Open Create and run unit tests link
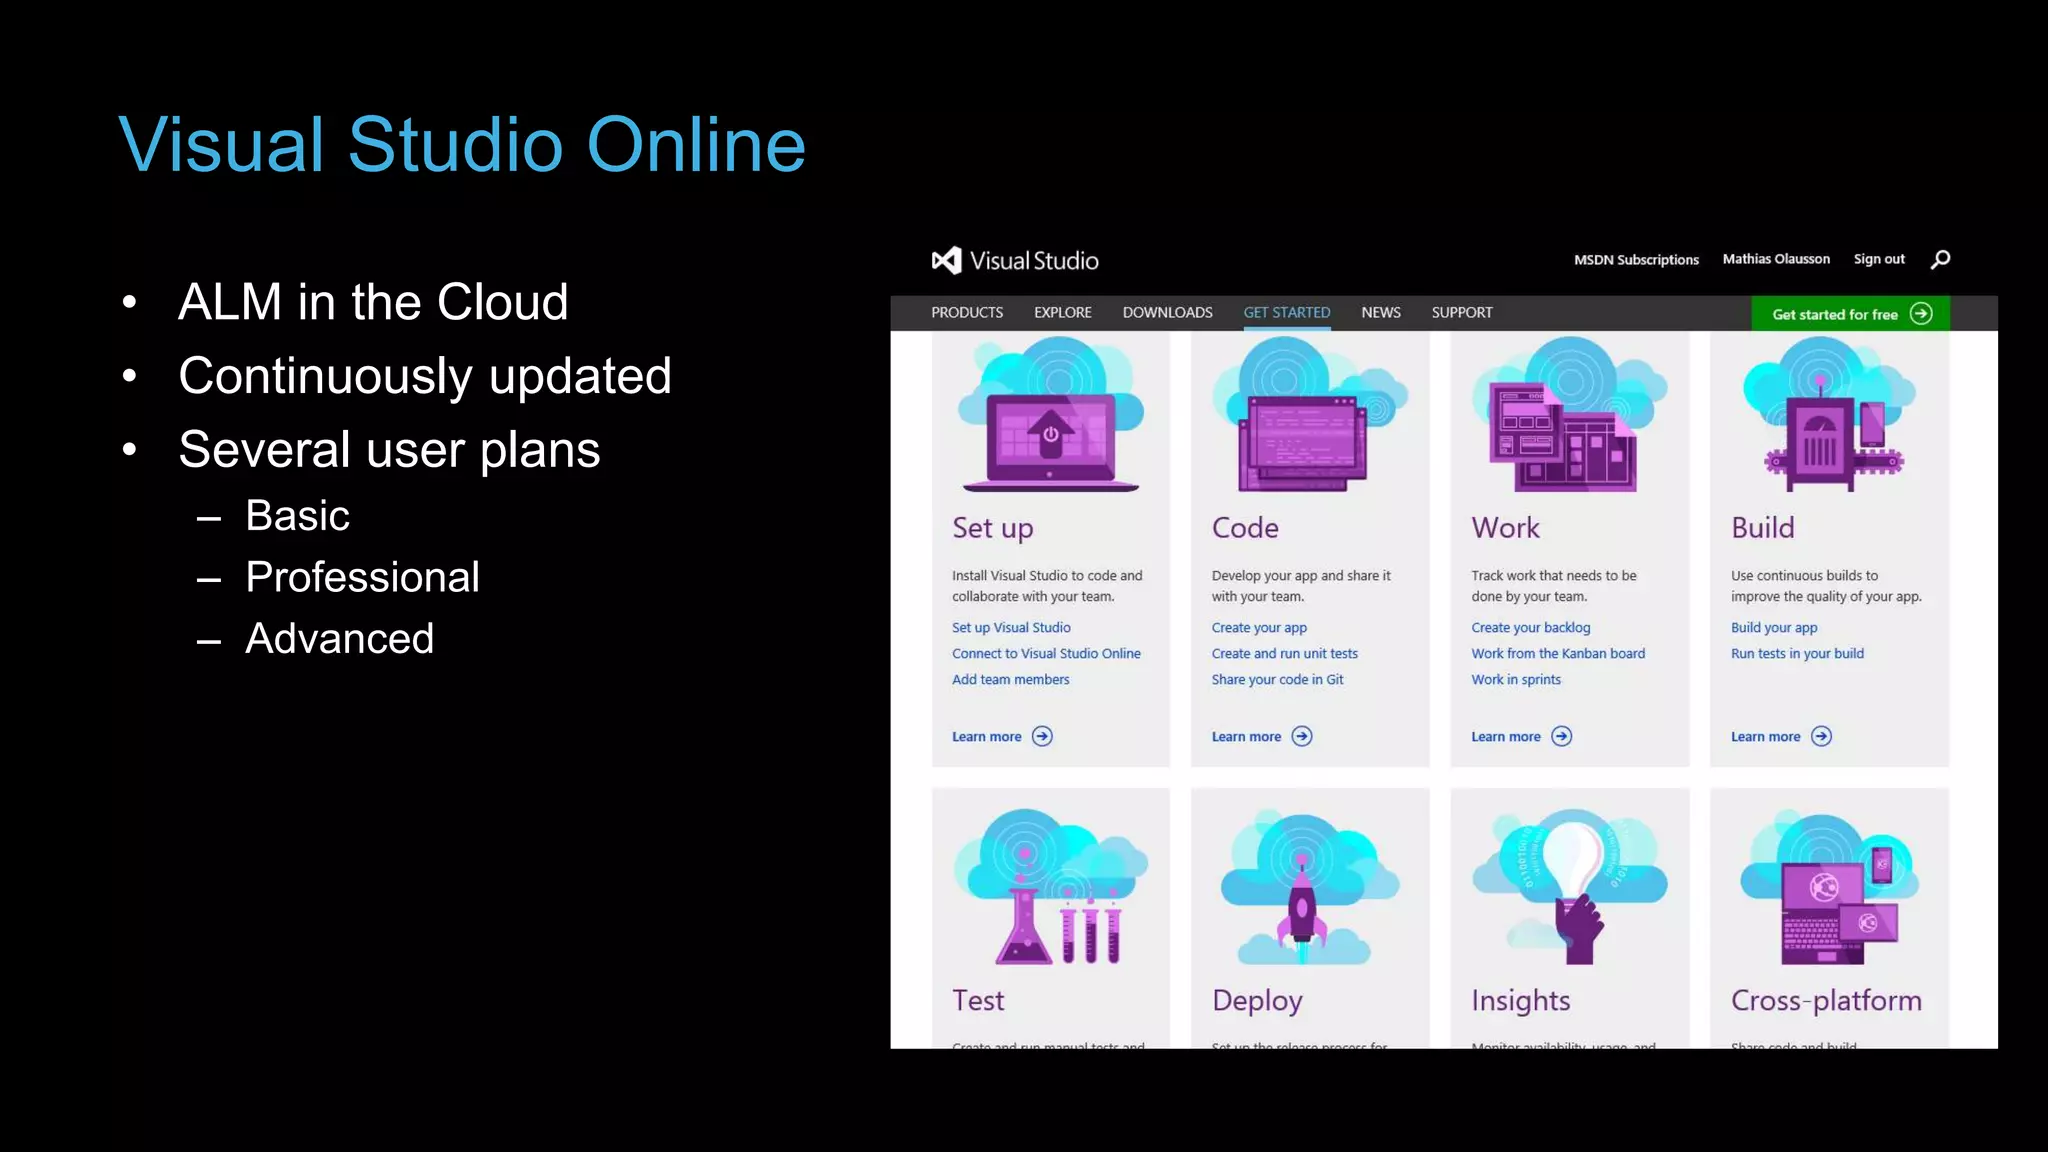Screen dimensions: 2048x1152 [1284, 654]
